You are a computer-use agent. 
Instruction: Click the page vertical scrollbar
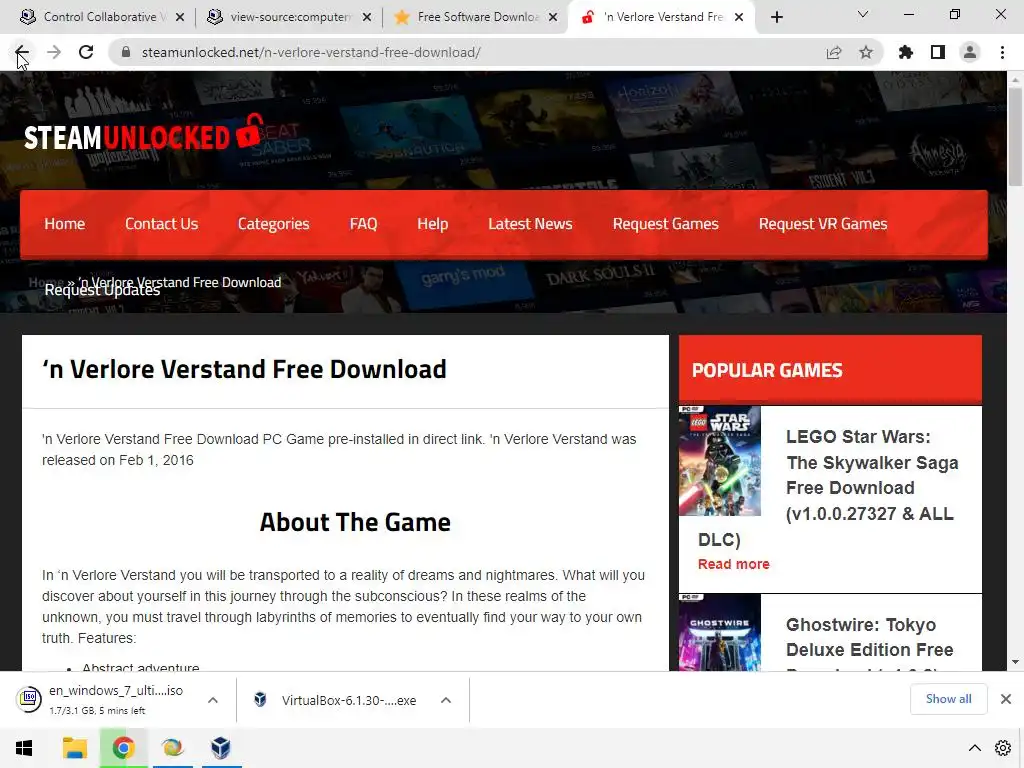[1015, 136]
